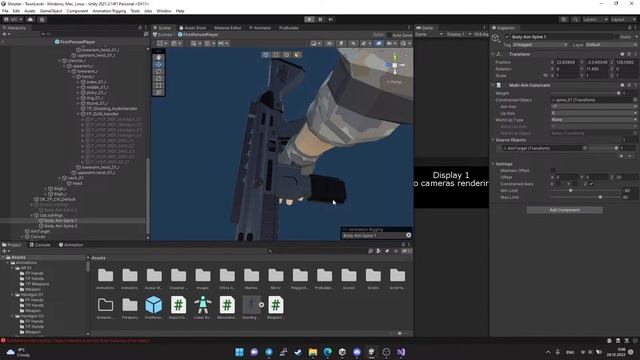Image resolution: width=640 pixels, height=360 pixels.
Task: Select the View hand tool in scene
Action: click(159, 58)
